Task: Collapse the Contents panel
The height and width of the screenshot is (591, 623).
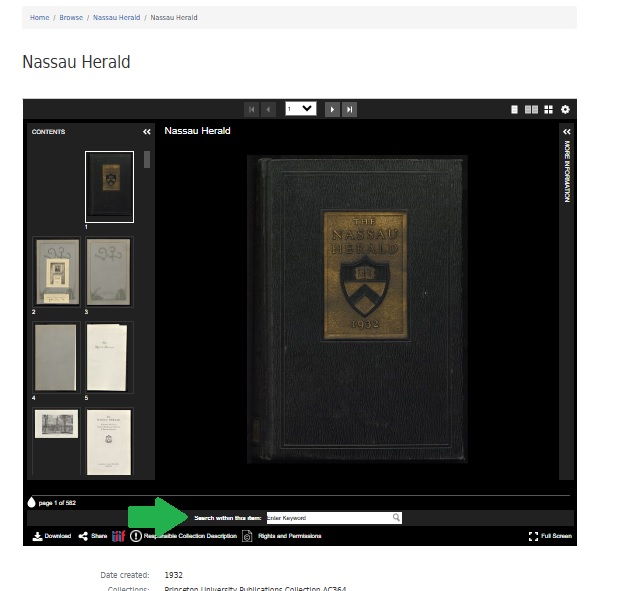Action: pos(147,132)
